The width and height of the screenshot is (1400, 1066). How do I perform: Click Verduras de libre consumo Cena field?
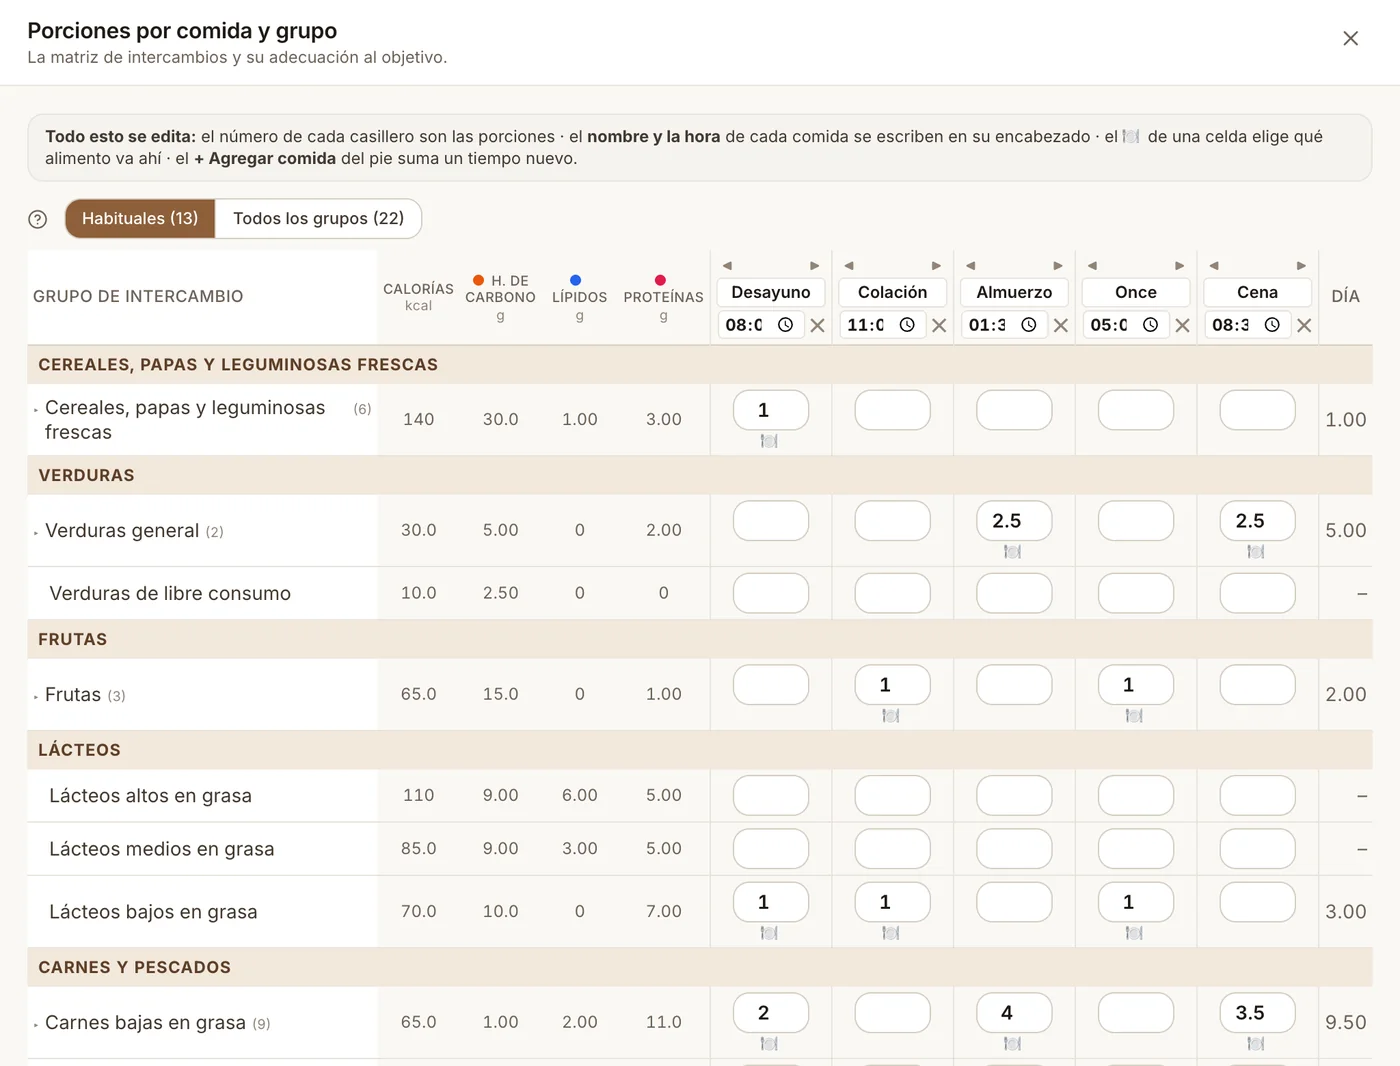1258,594
